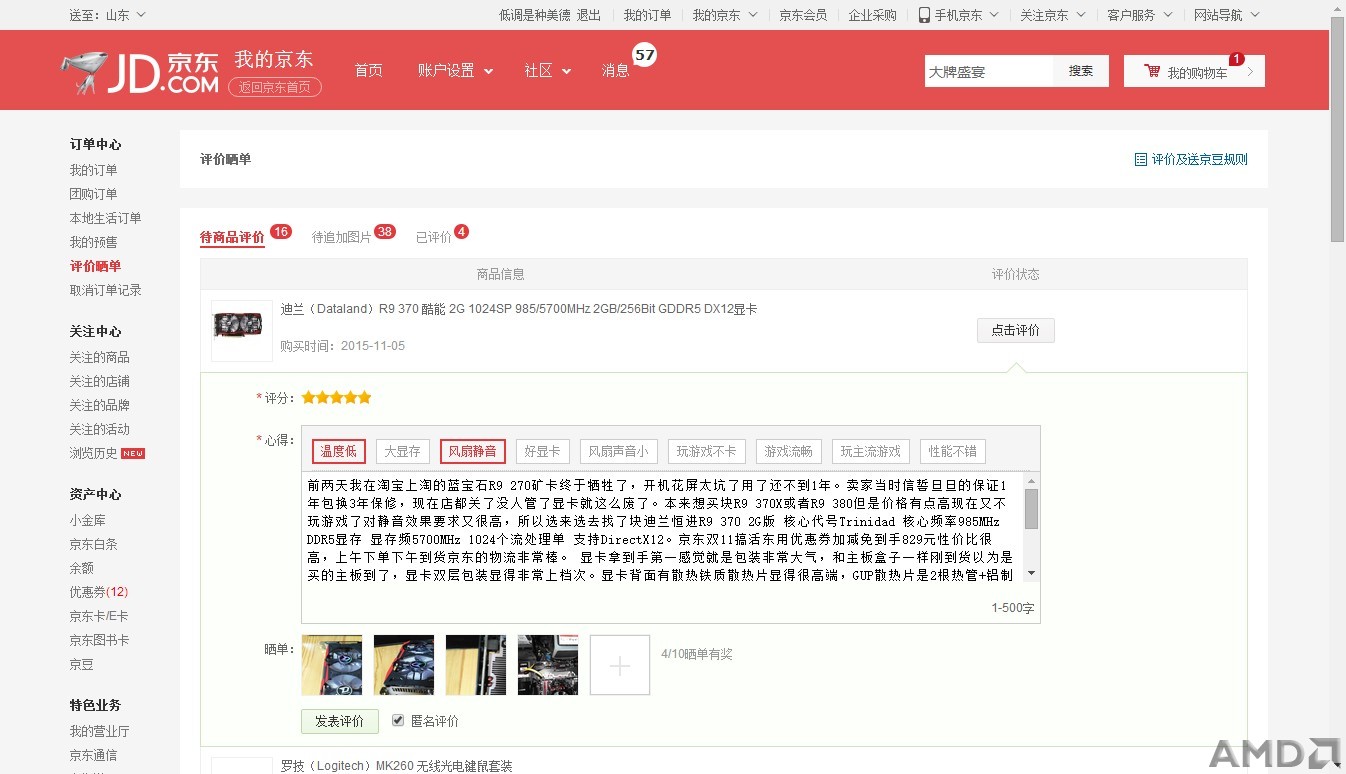The width and height of the screenshot is (1346, 774).
Task: Open the Dataland R9 370 product thumbnail
Action: pos(242,329)
